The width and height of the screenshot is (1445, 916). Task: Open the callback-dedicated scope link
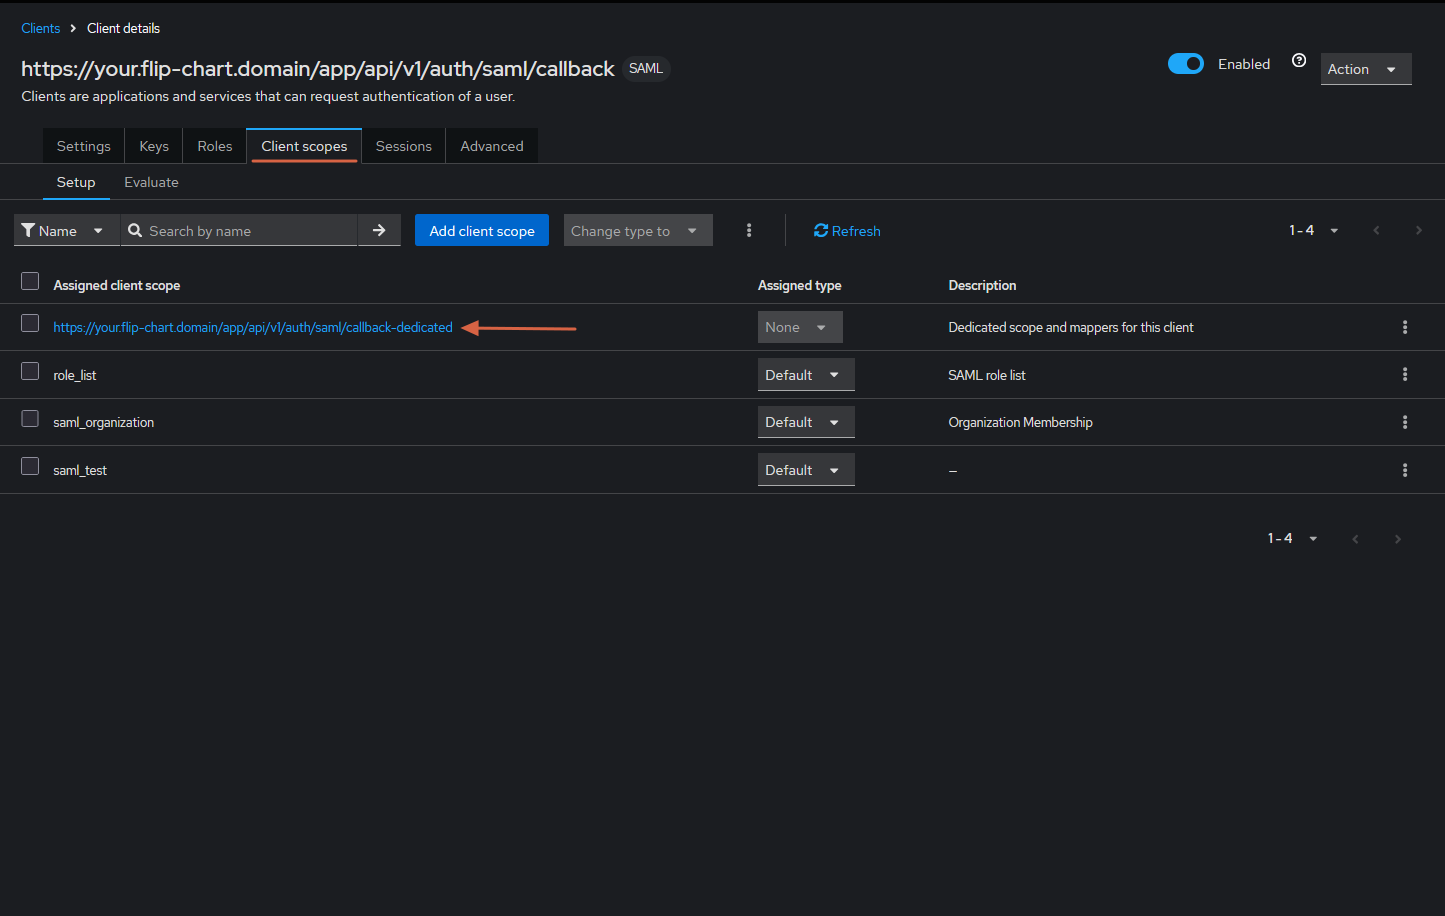tap(253, 327)
